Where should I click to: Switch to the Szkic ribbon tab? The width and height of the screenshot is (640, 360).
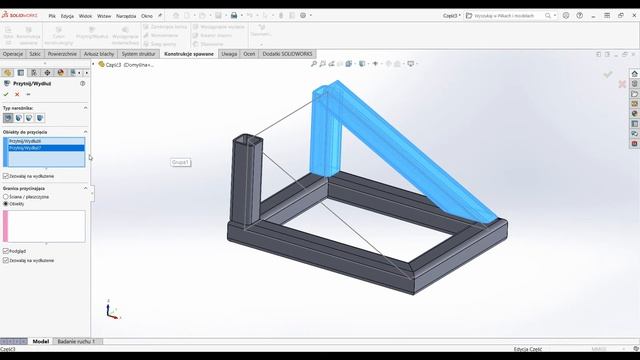tap(35, 54)
